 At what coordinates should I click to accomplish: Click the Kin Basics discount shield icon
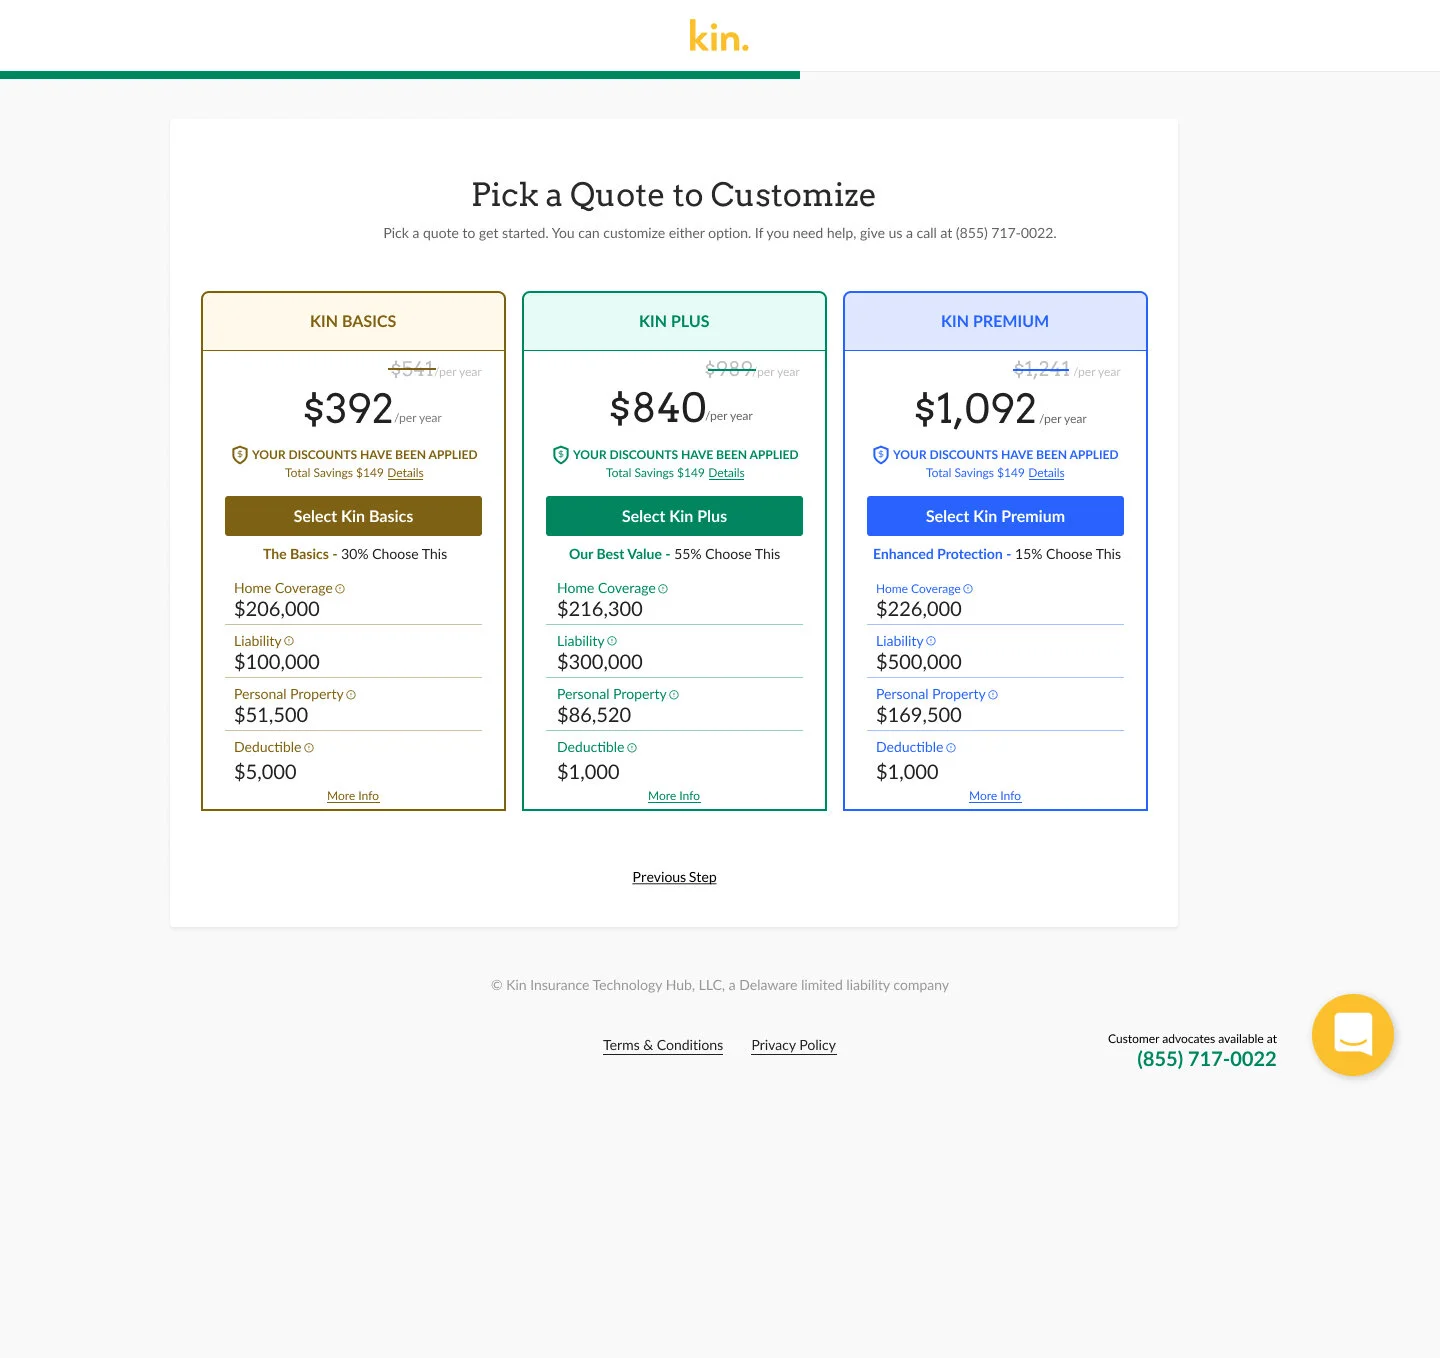pos(240,455)
